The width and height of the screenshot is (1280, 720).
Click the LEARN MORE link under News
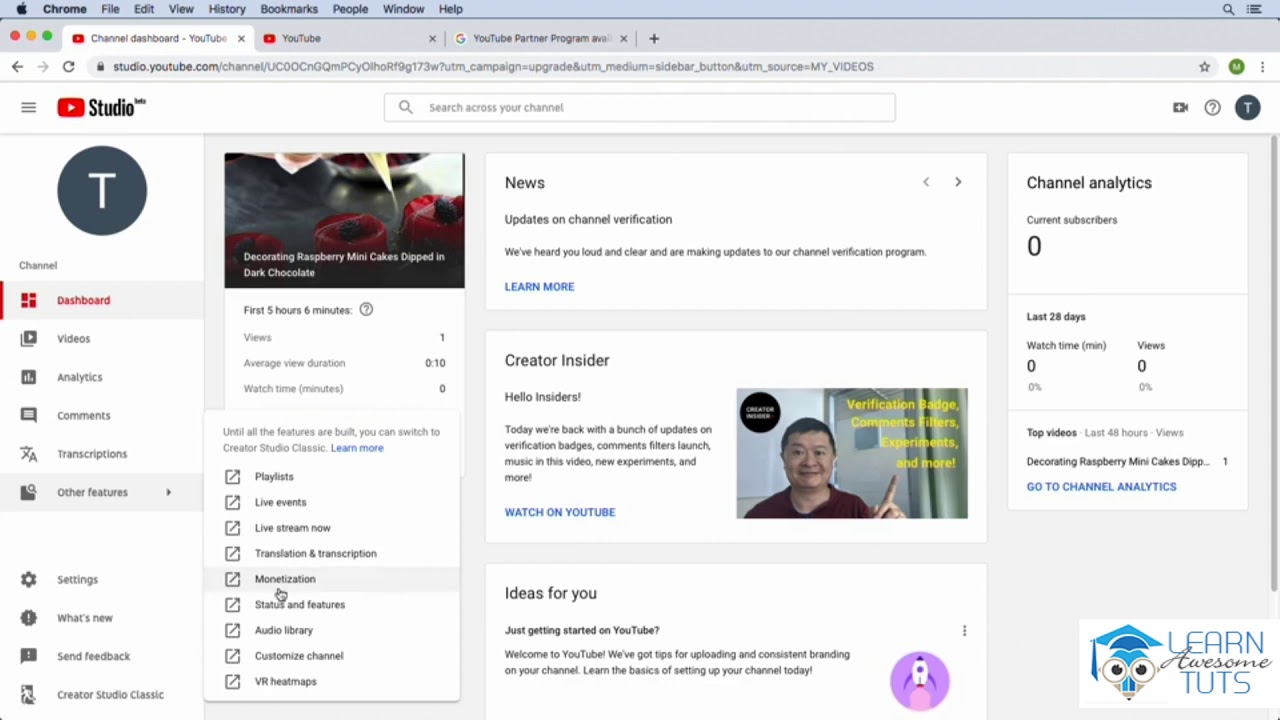point(539,287)
